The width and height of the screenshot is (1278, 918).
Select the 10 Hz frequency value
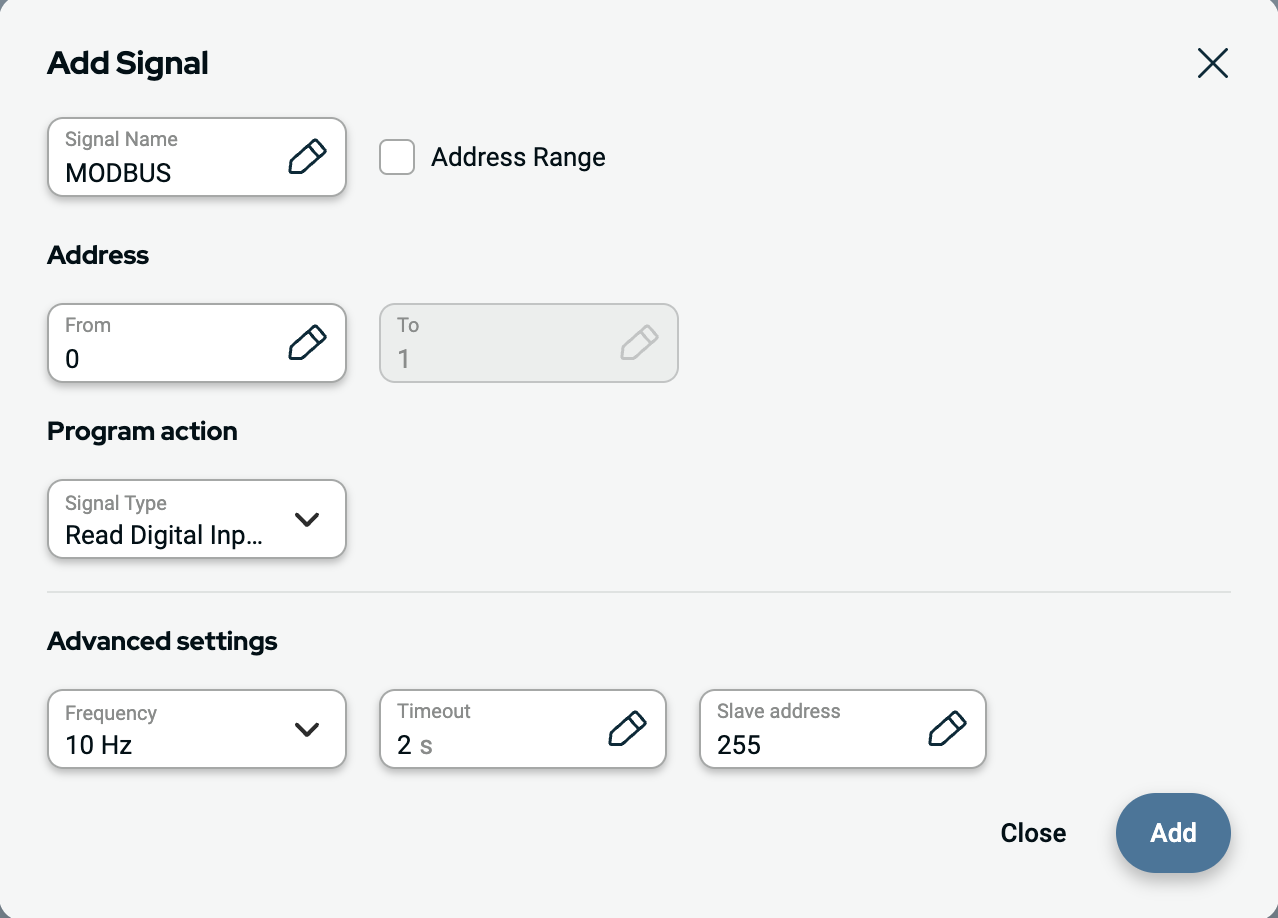(x=99, y=745)
